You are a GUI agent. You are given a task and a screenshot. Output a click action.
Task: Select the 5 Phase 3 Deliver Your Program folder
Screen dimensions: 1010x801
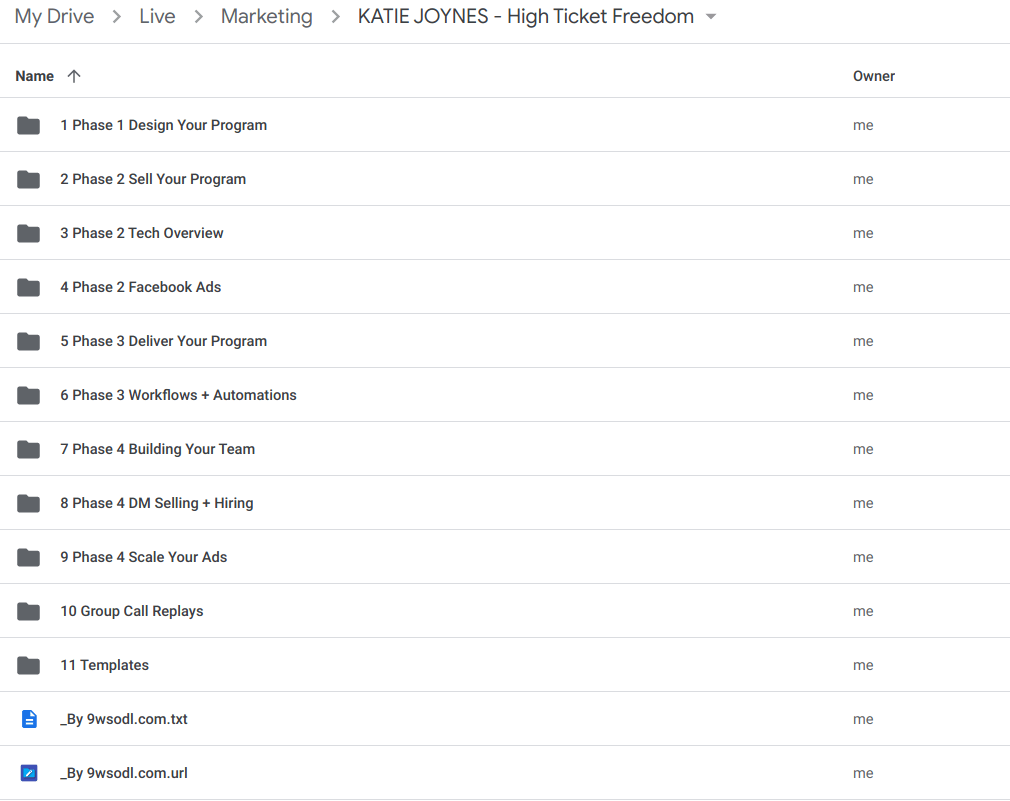pyautogui.click(x=164, y=341)
